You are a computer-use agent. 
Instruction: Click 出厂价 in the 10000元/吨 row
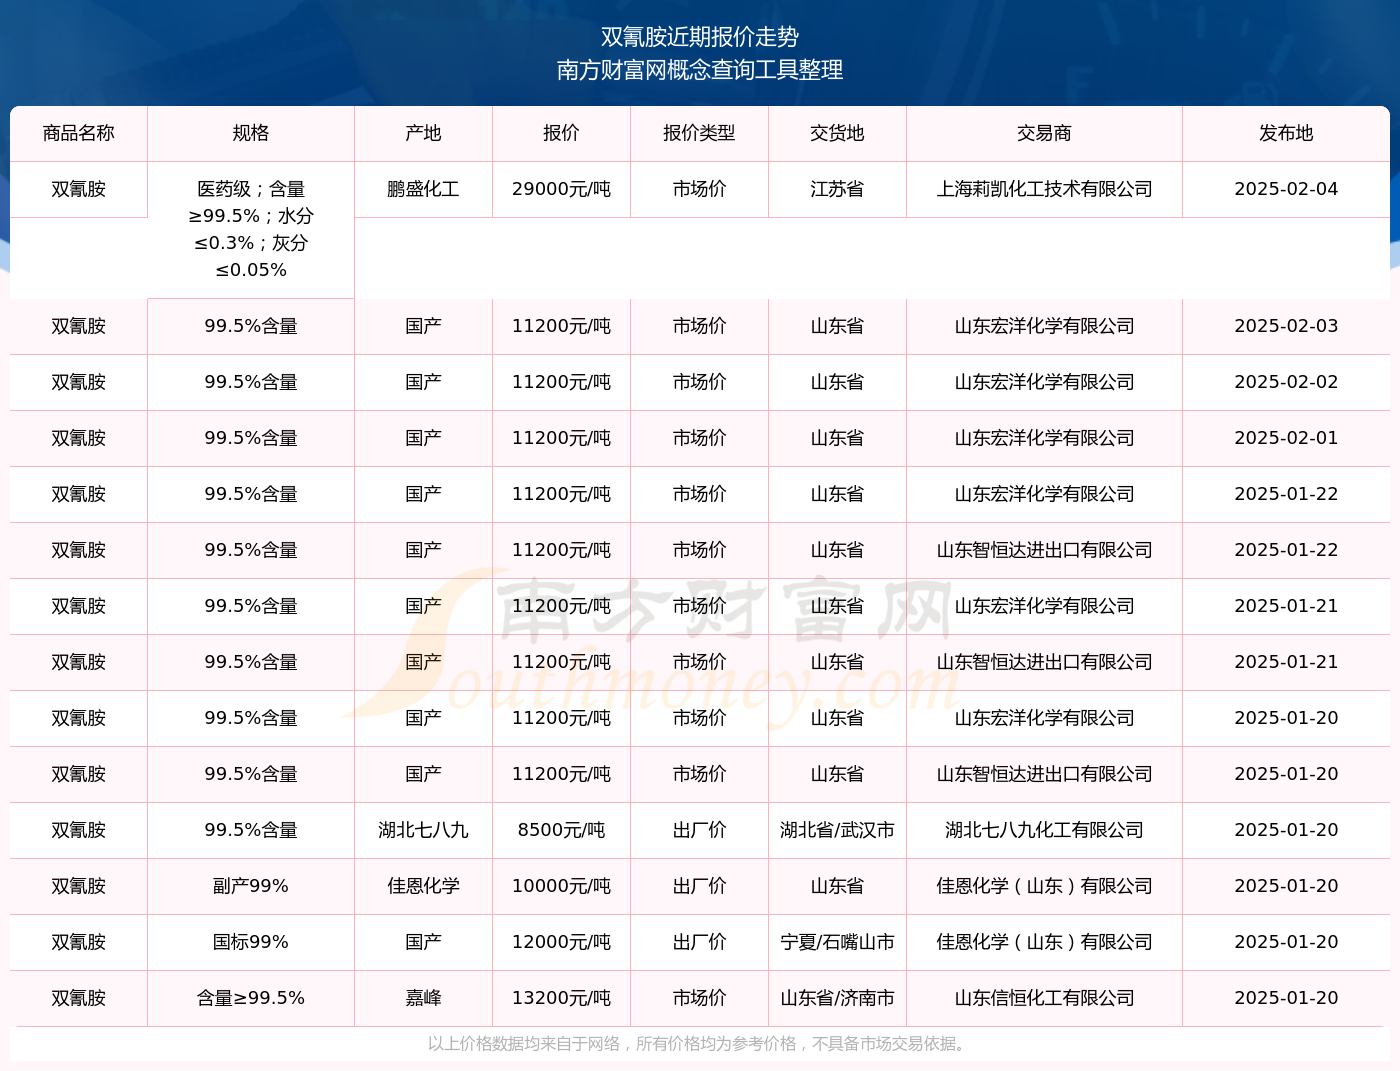pyautogui.click(x=699, y=886)
